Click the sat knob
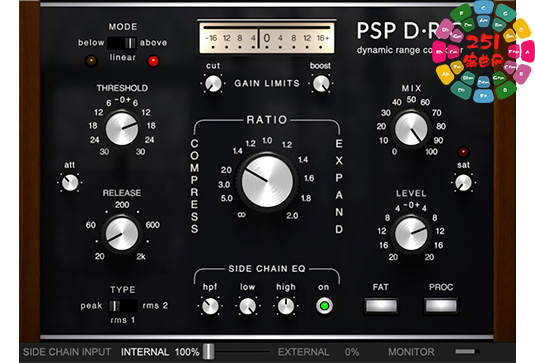This screenshot has height=363, width=535. [x=463, y=183]
